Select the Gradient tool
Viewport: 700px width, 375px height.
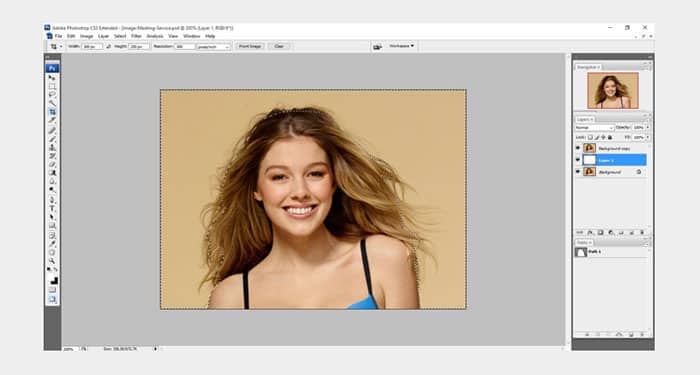[x=52, y=173]
